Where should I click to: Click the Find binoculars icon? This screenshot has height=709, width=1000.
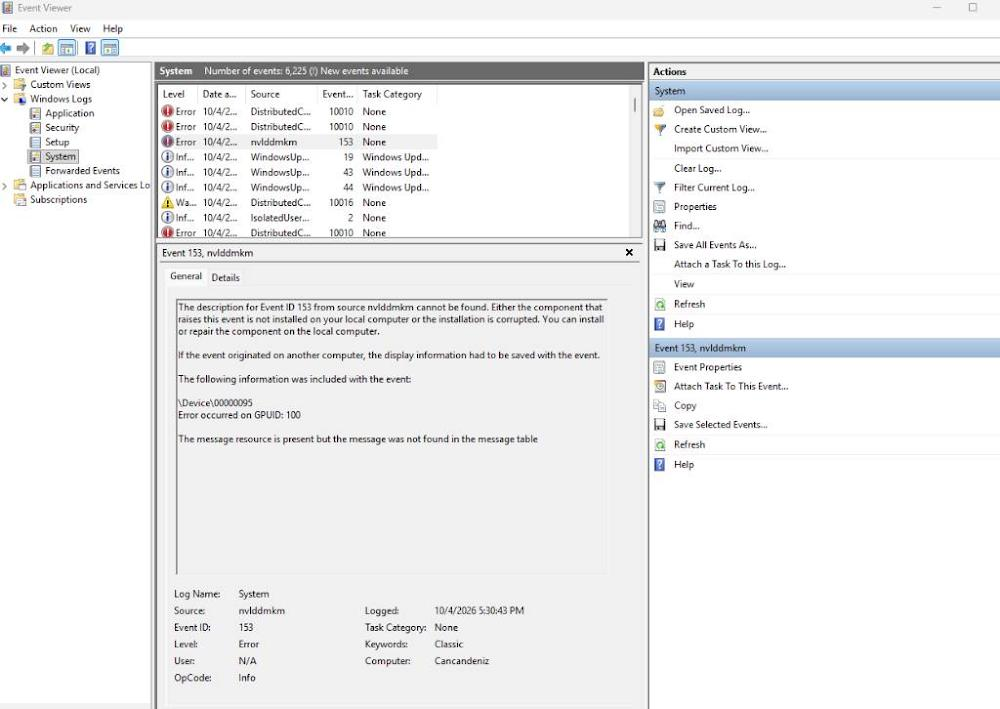tap(660, 226)
